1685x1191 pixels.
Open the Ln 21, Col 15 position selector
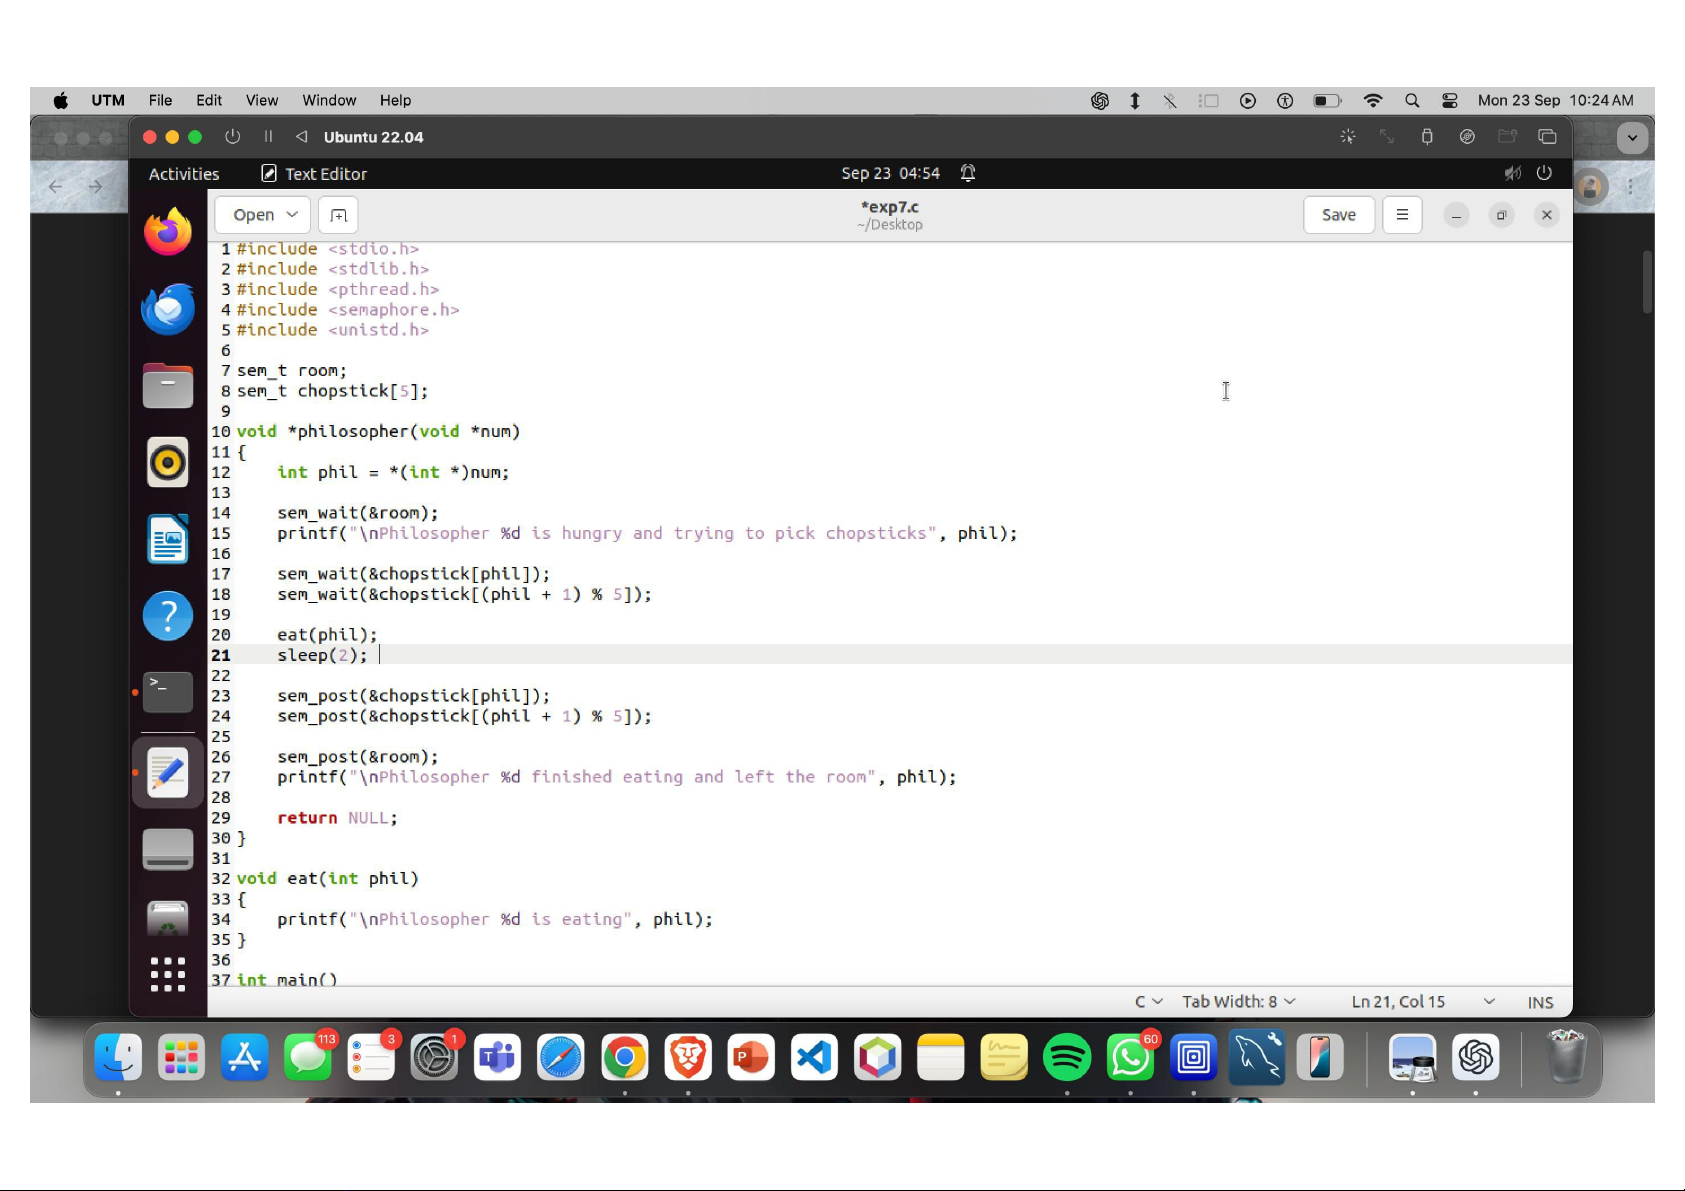point(1422,1002)
